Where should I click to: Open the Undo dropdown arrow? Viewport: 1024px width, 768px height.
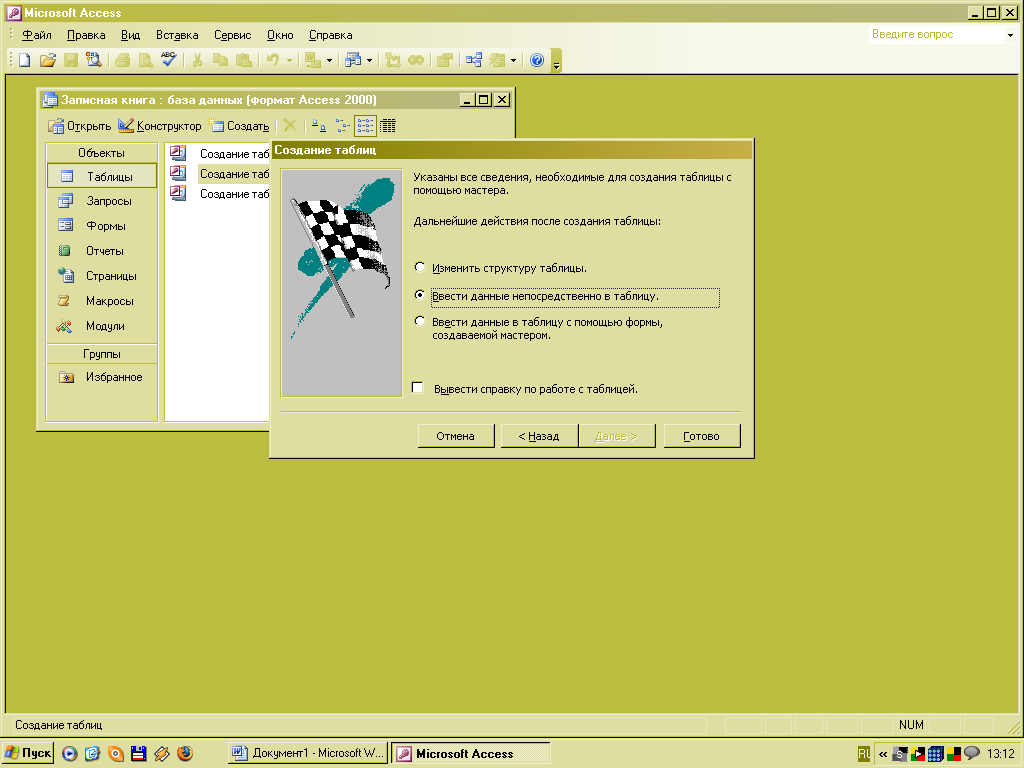click(x=289, y=60)
